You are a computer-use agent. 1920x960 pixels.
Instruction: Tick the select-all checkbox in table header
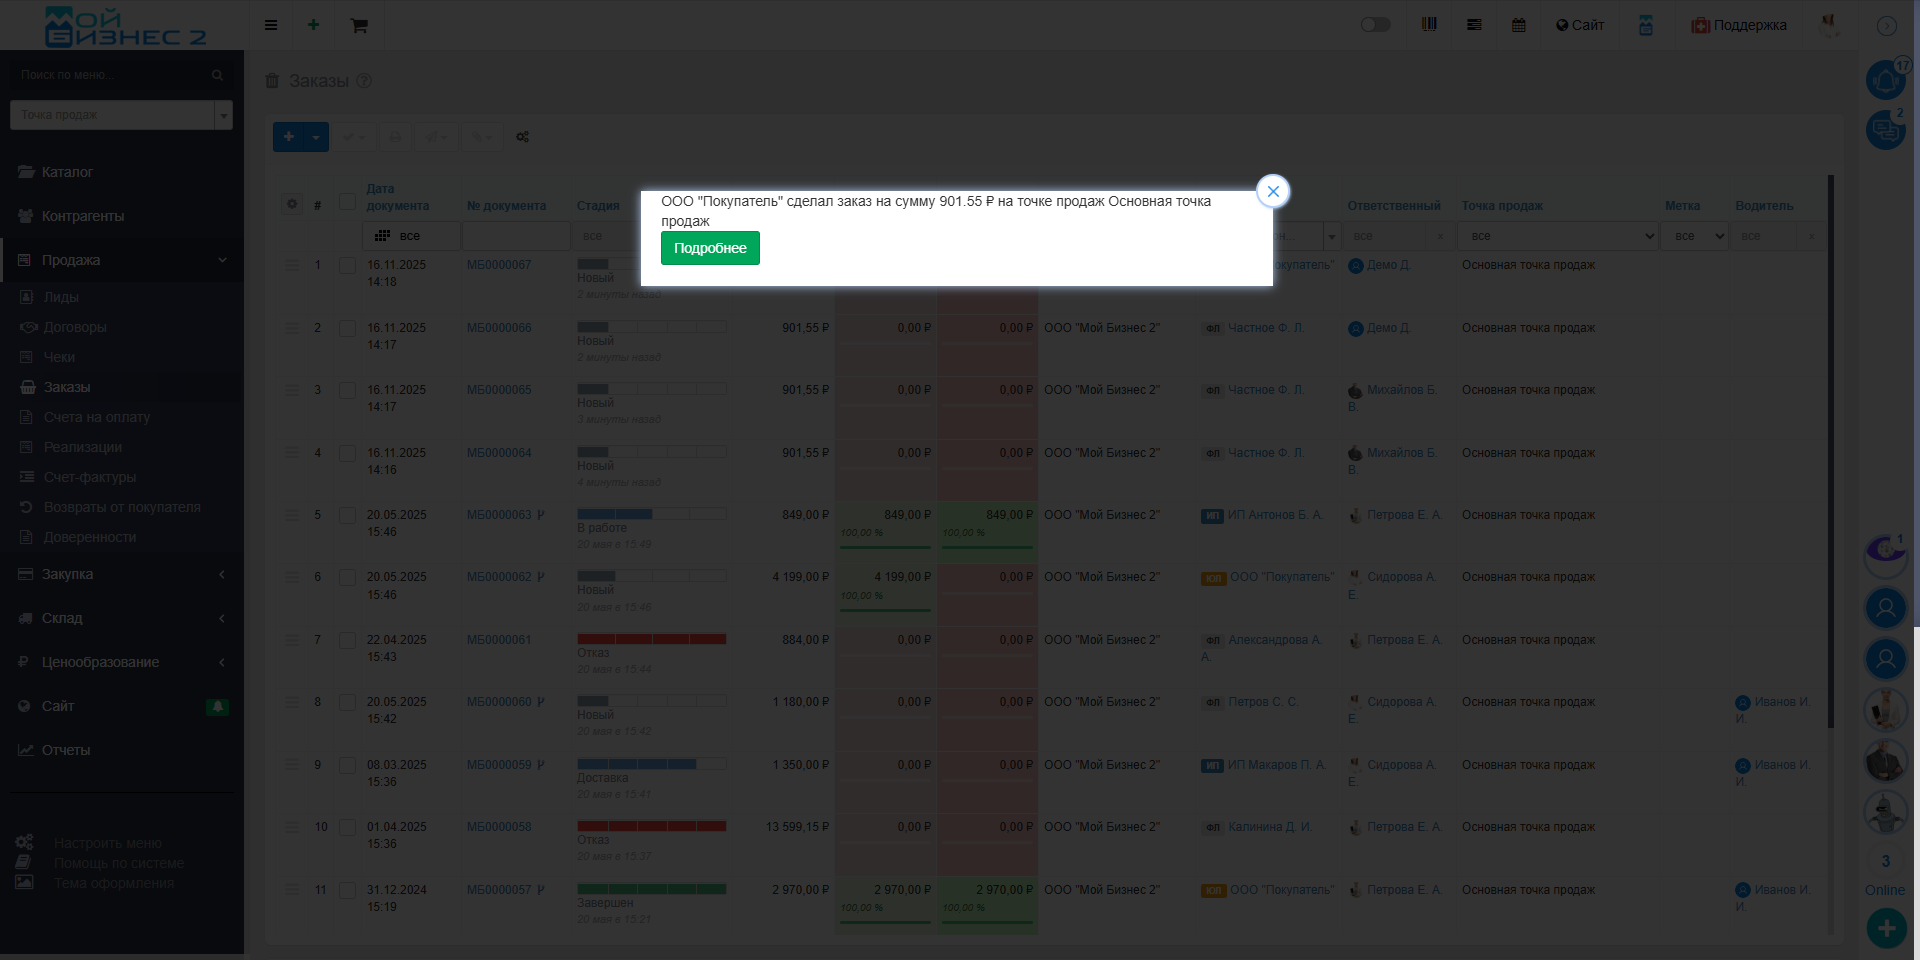pos(347,202)
